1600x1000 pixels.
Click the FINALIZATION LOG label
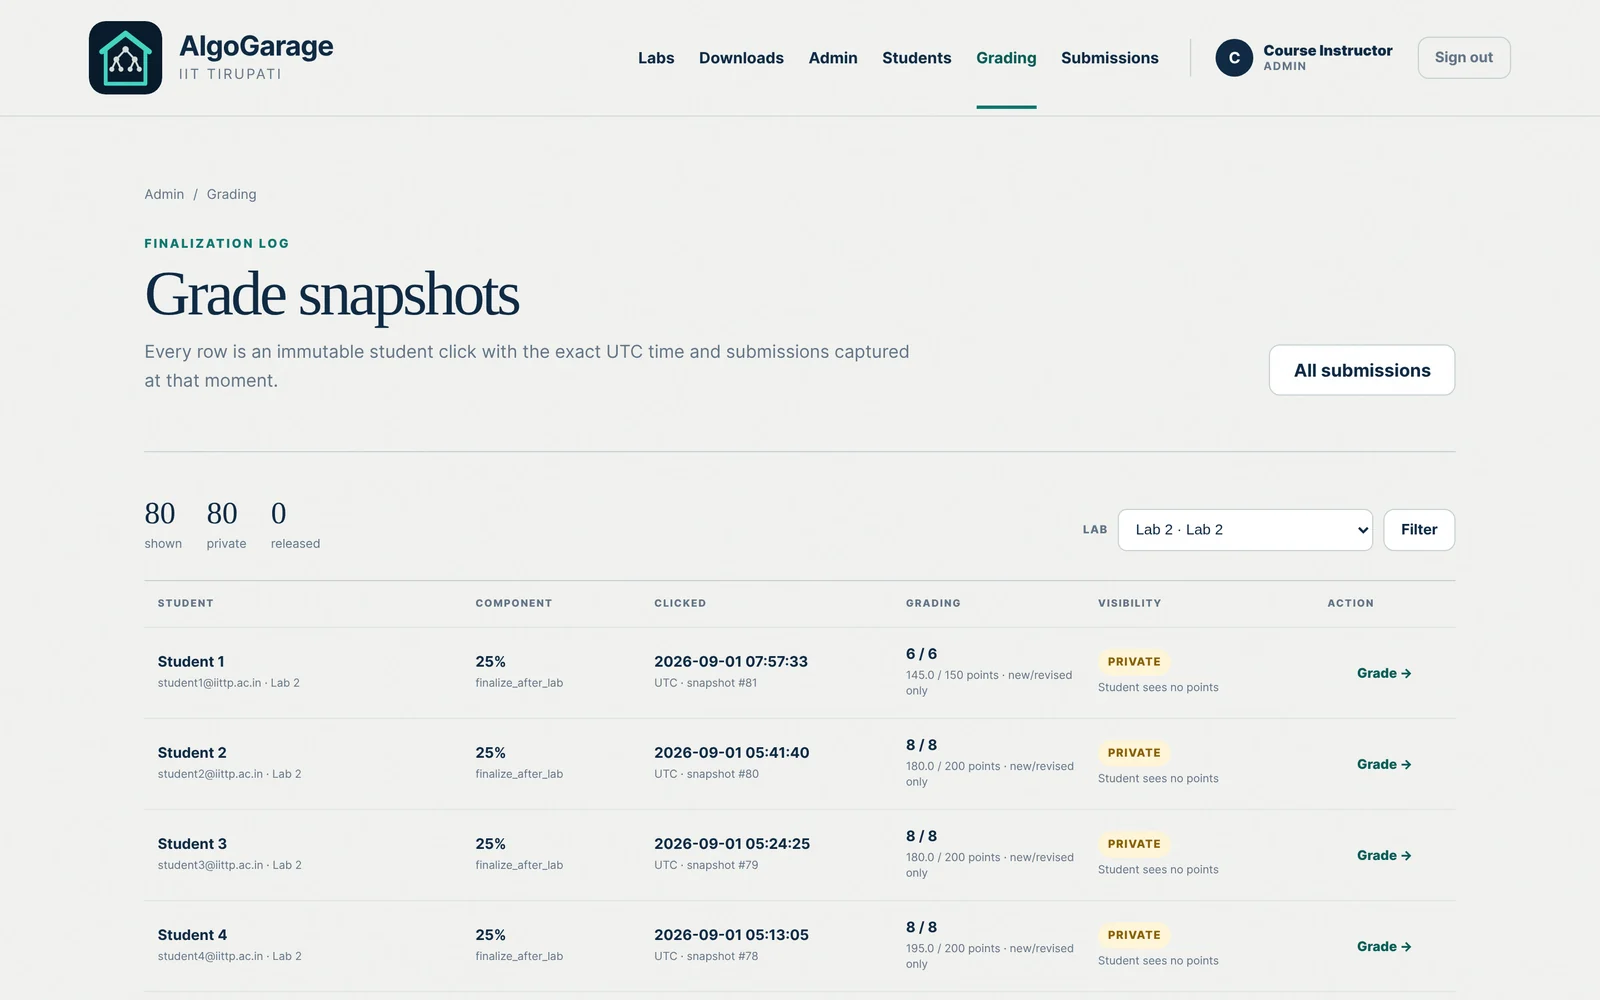(217, 243)
